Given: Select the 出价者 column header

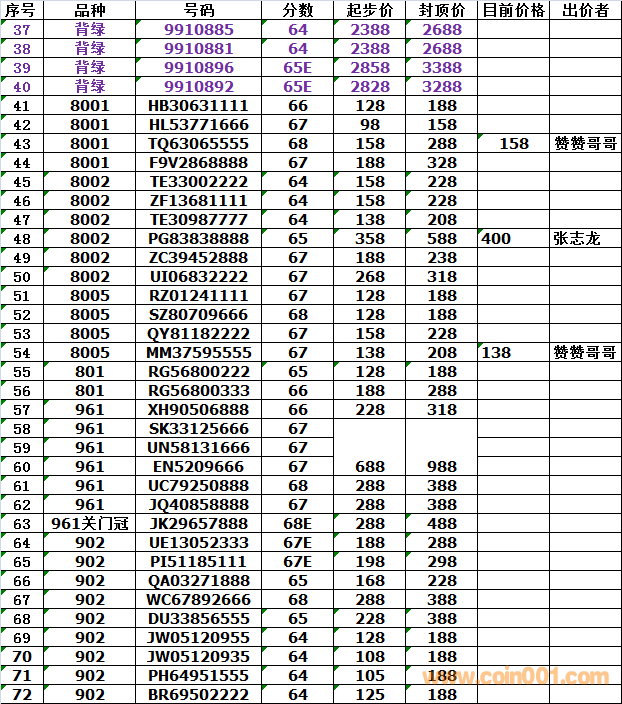Looking at the screenshot, I should 585,10.
